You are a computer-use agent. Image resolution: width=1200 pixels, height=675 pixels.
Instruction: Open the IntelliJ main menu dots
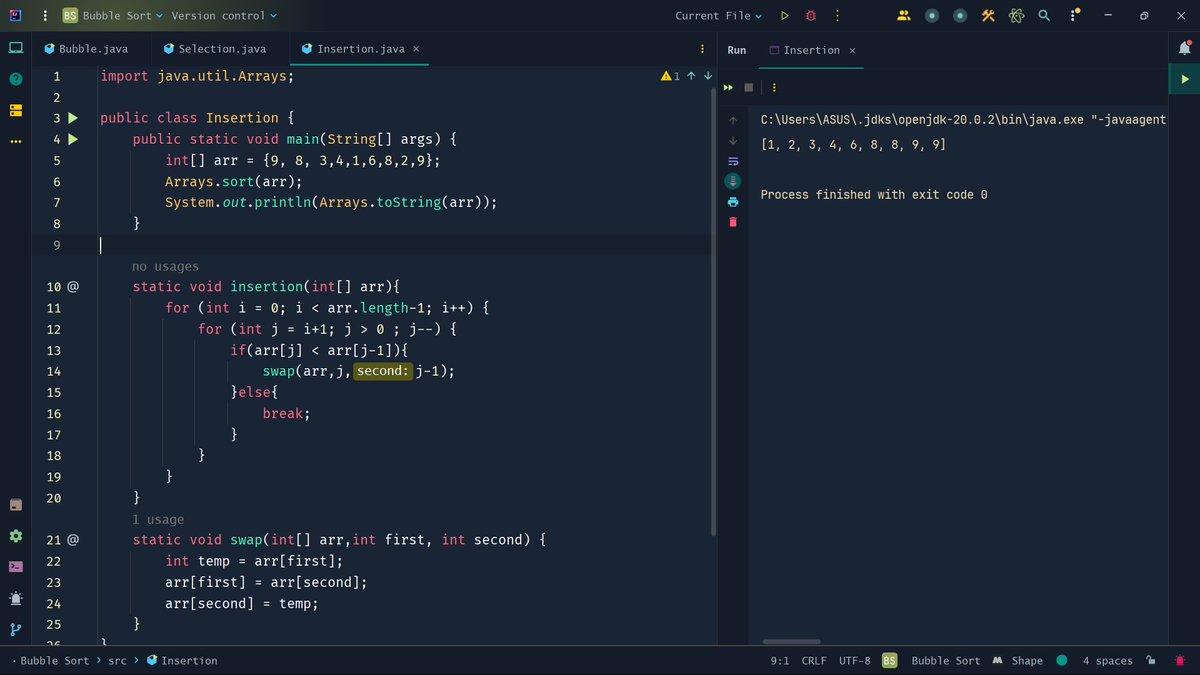(45, 15)
